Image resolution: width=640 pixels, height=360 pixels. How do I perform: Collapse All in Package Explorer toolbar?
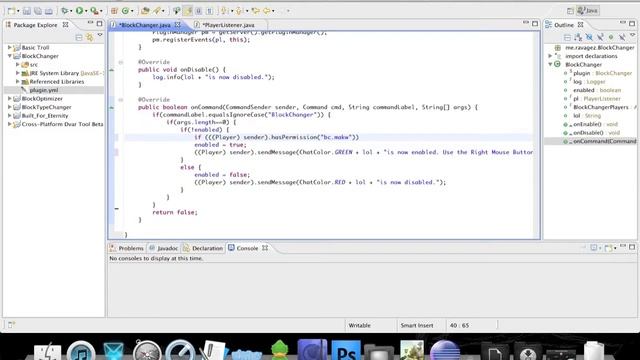click(79, 38)
